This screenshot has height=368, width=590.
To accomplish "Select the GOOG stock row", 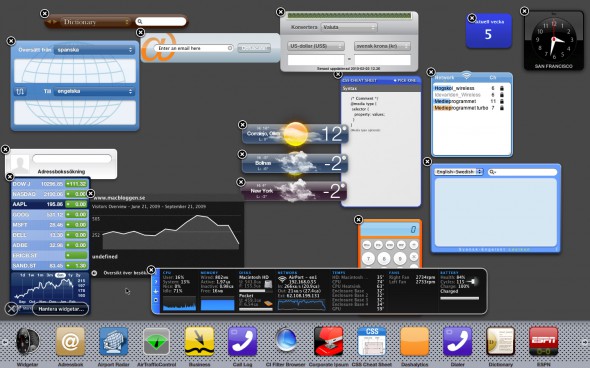I will pyautogui.click(x=50, y=214).
